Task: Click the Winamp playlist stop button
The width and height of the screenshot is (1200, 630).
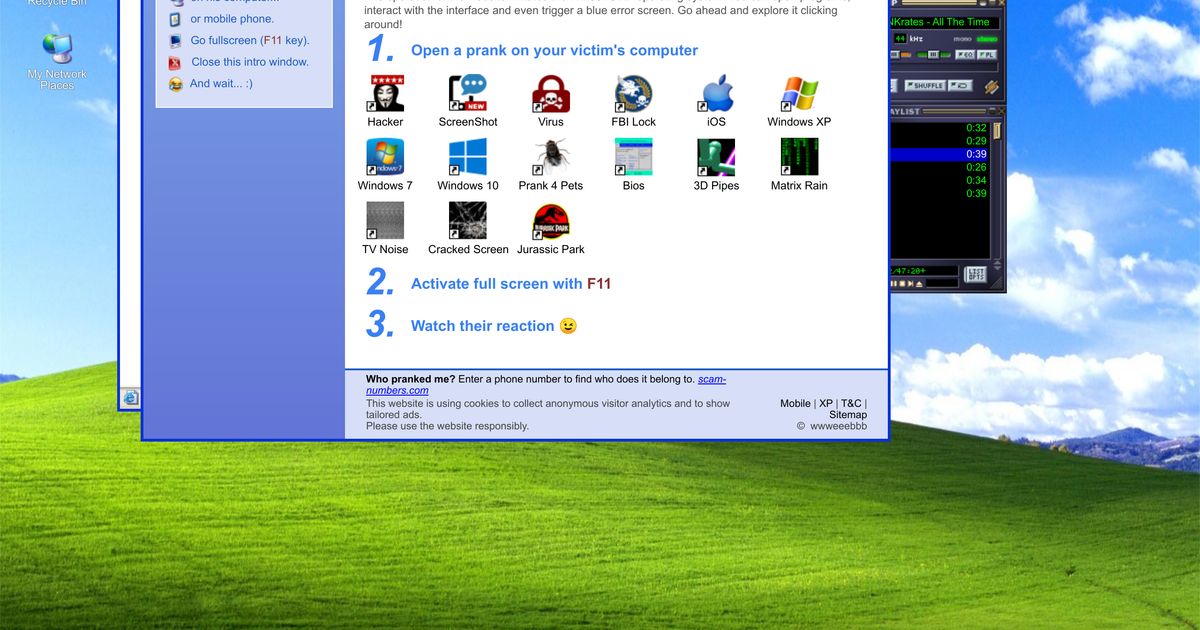Action: (902, 284)
